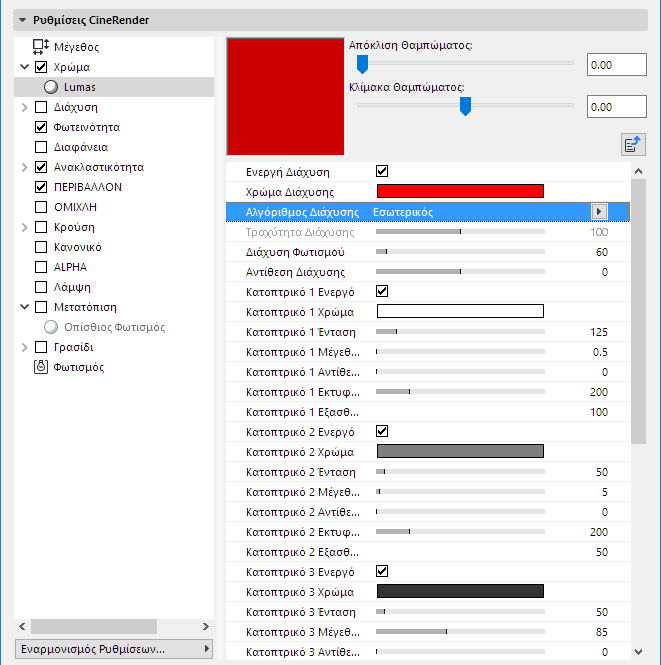
Task: Click the Αντίθεση Διάχυσης slider
Action: pyautogui.click(x=460, y=271)
